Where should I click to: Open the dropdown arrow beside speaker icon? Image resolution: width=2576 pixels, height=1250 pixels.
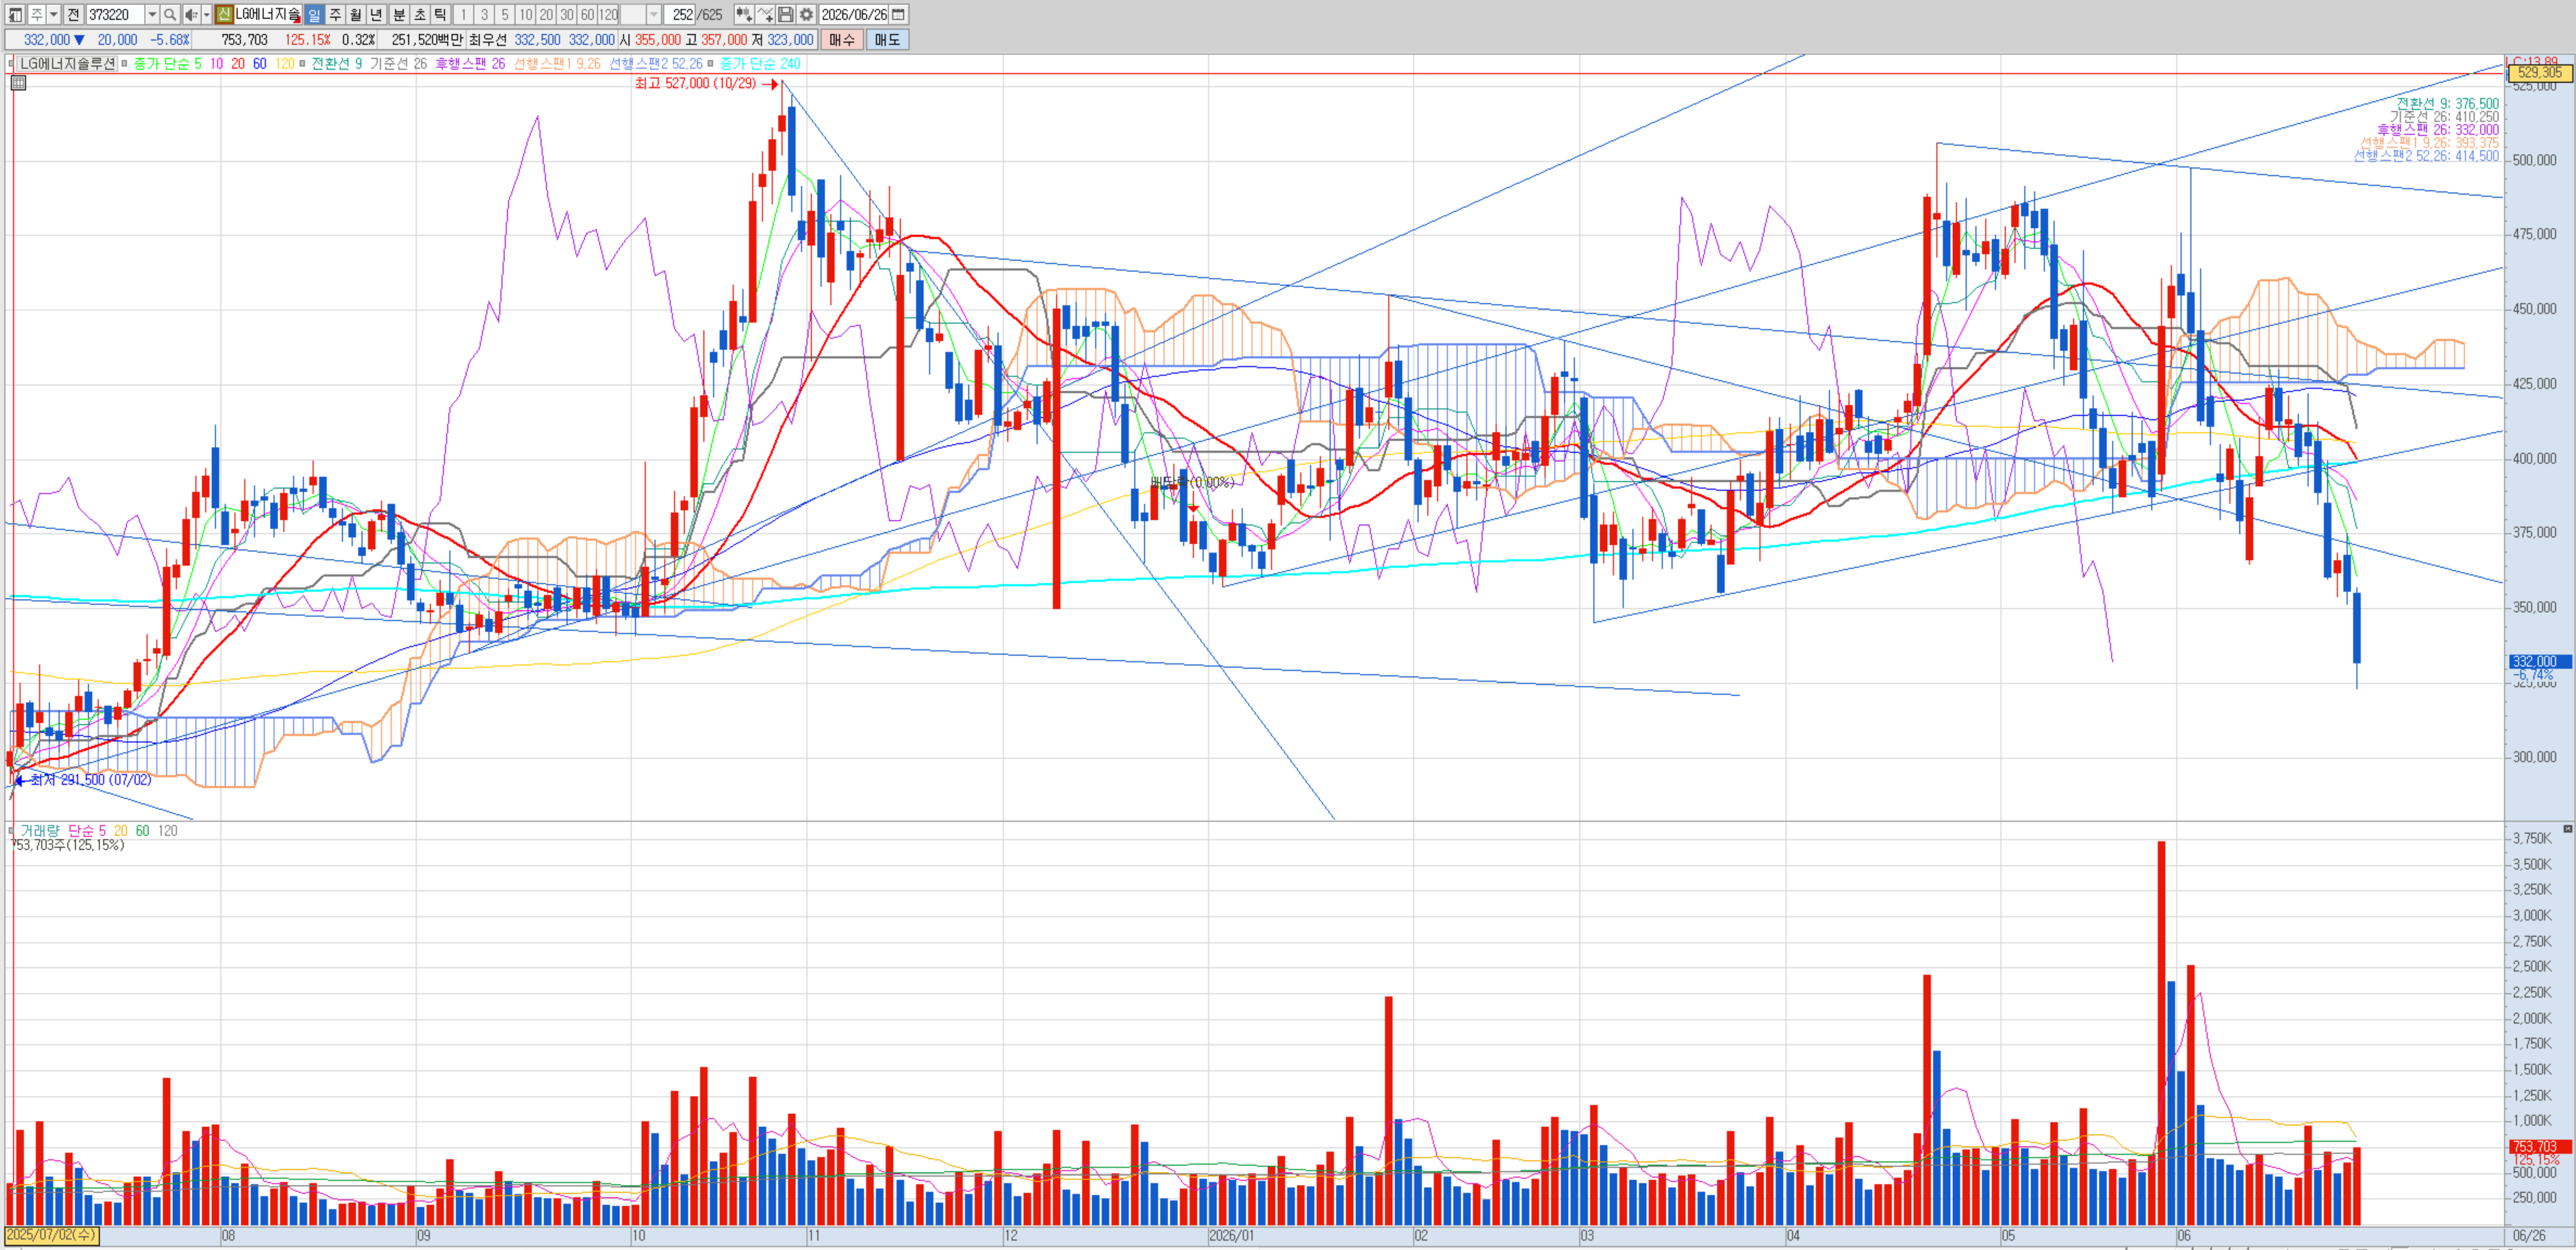pyautogui.click(x=206, y=14)
